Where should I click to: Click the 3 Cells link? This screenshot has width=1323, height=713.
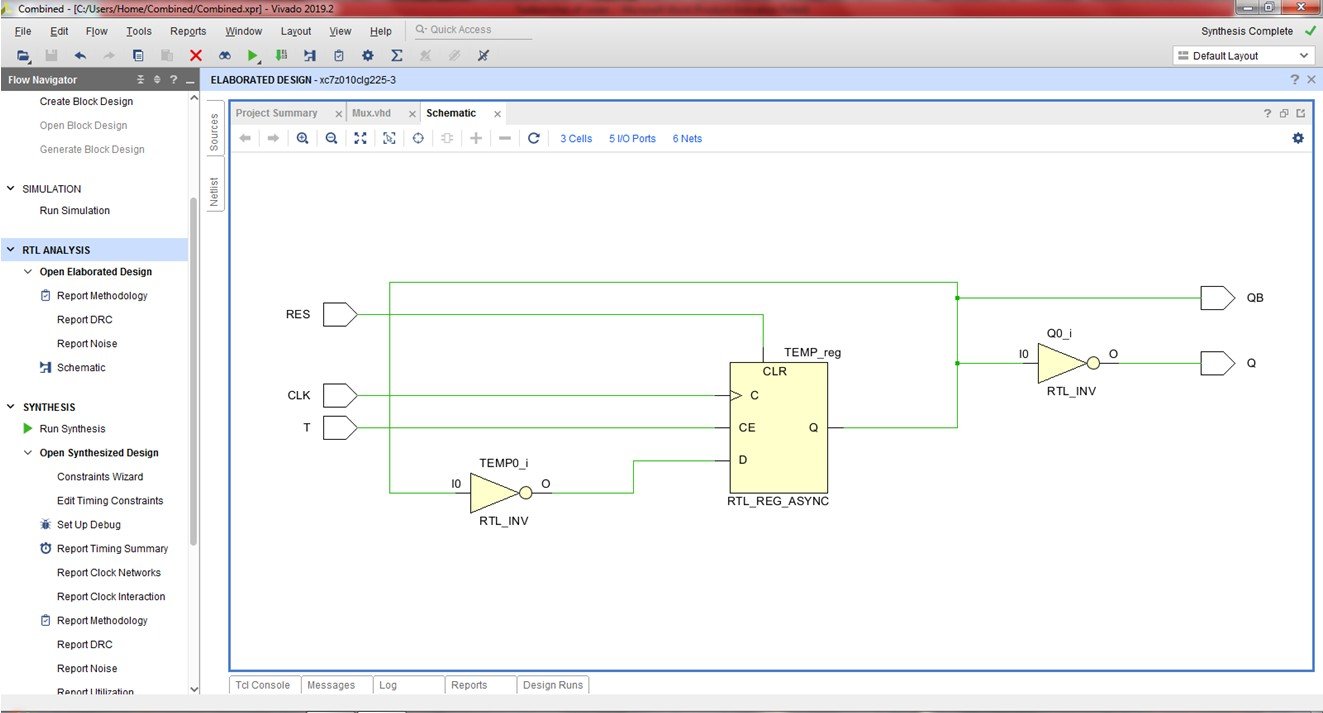click(x=576, y=139)
